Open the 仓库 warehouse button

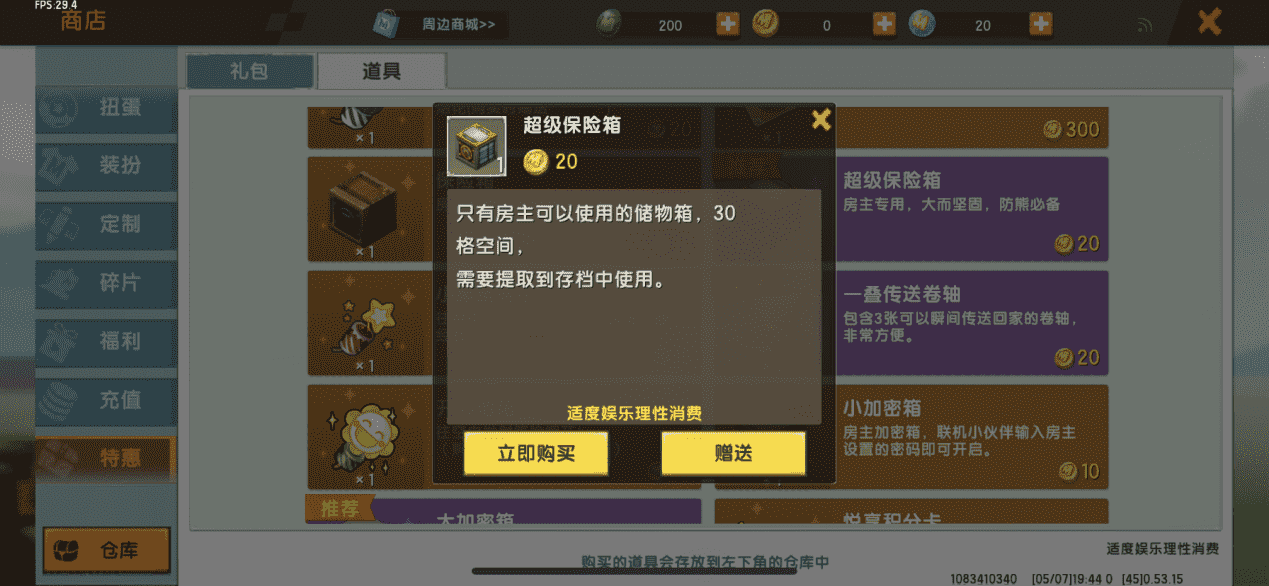tap(107, 550)
